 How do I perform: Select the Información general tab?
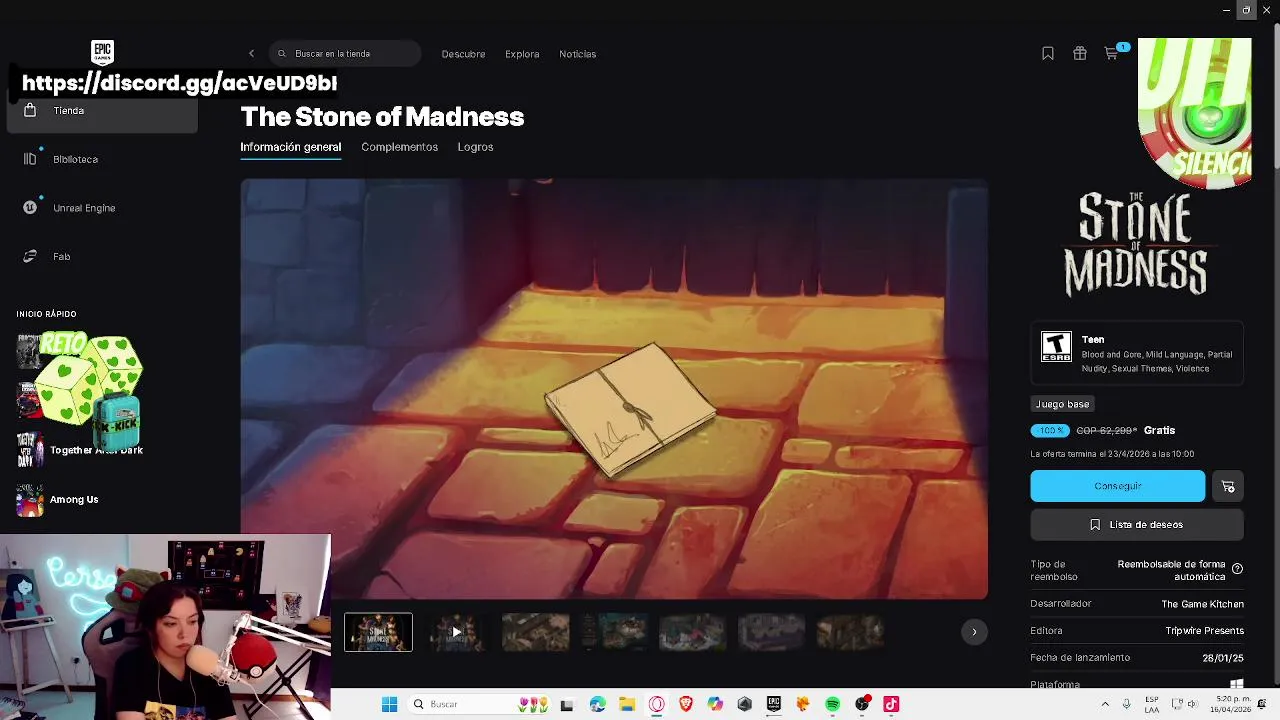tap(290, 147)
